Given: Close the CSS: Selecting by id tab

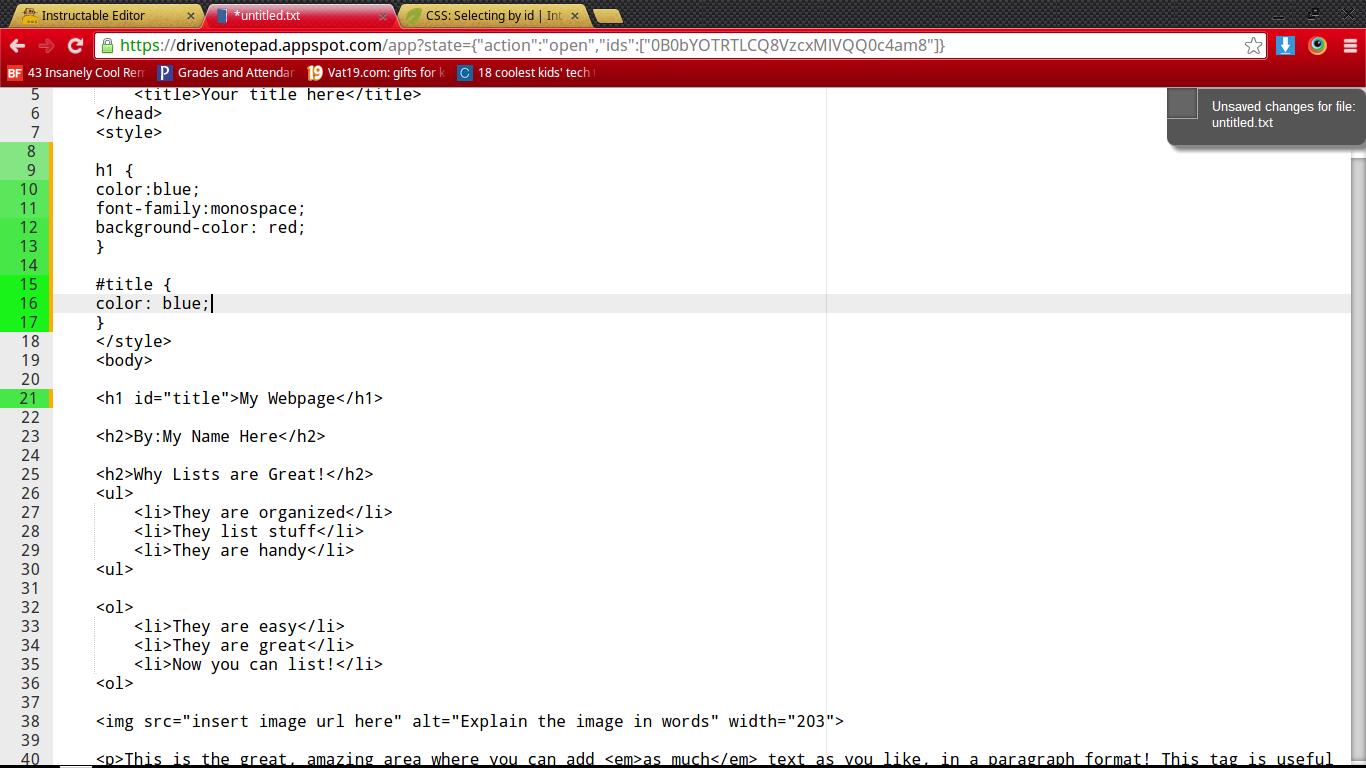Looking at the screenshot, I should point(575,16).
